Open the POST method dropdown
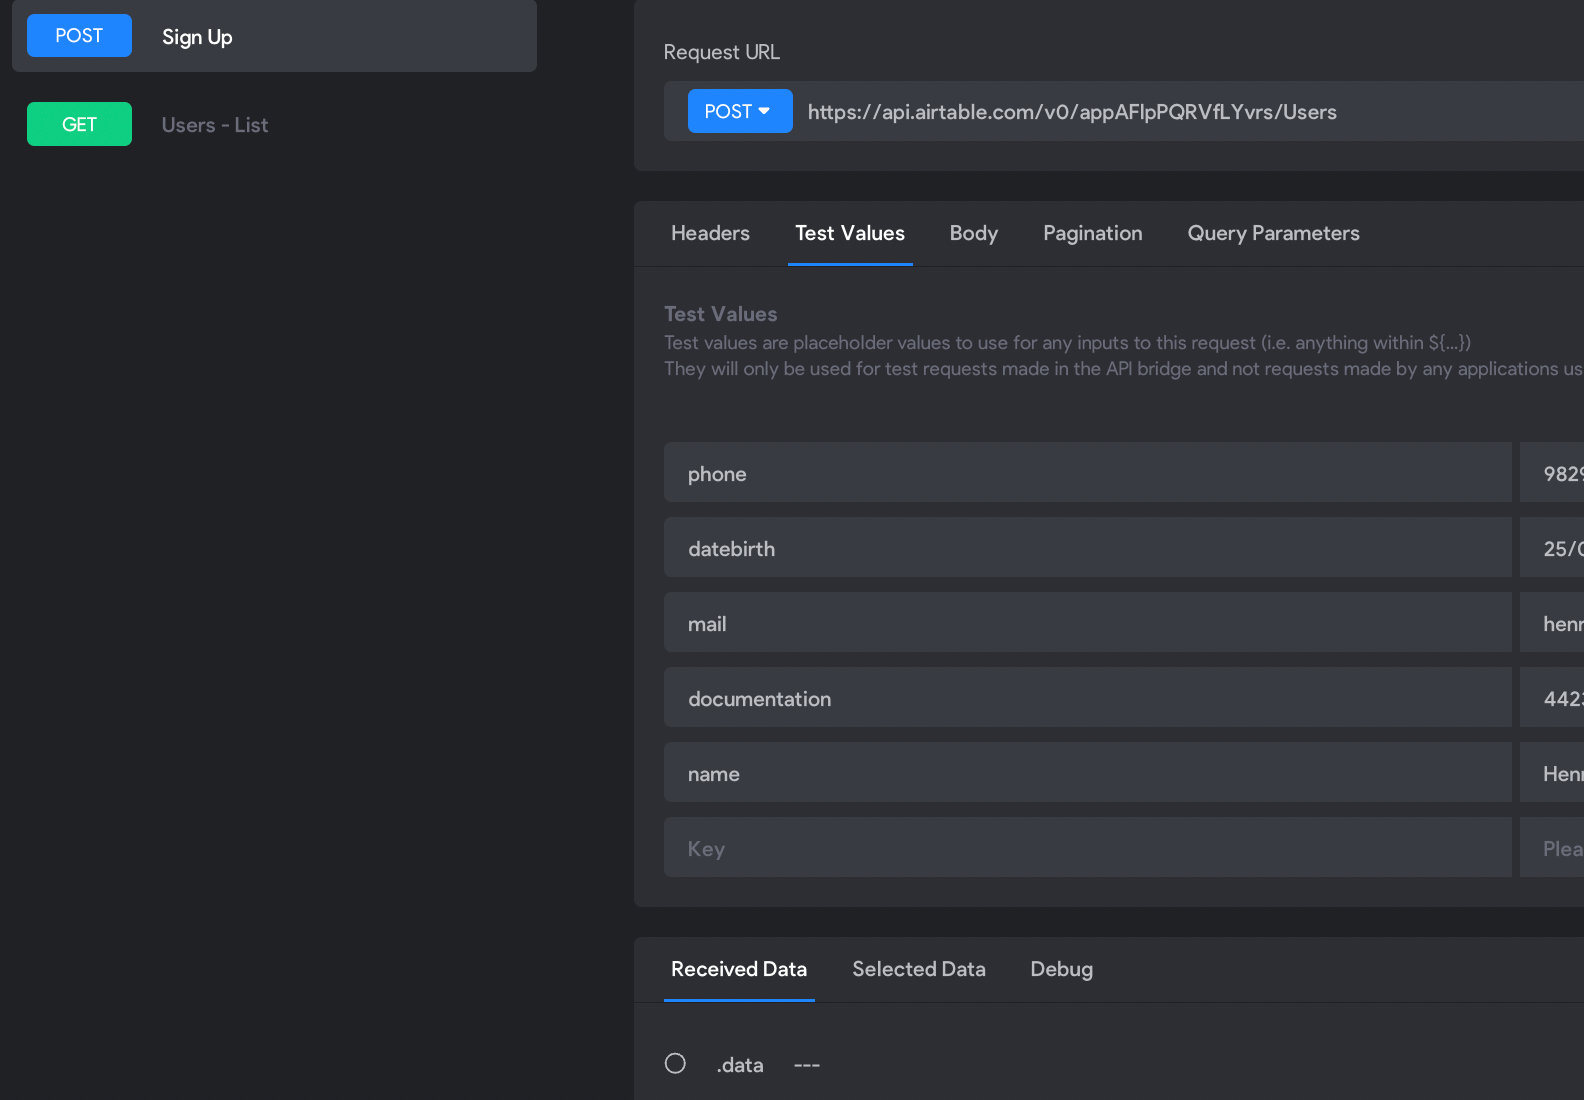Viewport: 1584px width, 1100px height. pos(740,111)
